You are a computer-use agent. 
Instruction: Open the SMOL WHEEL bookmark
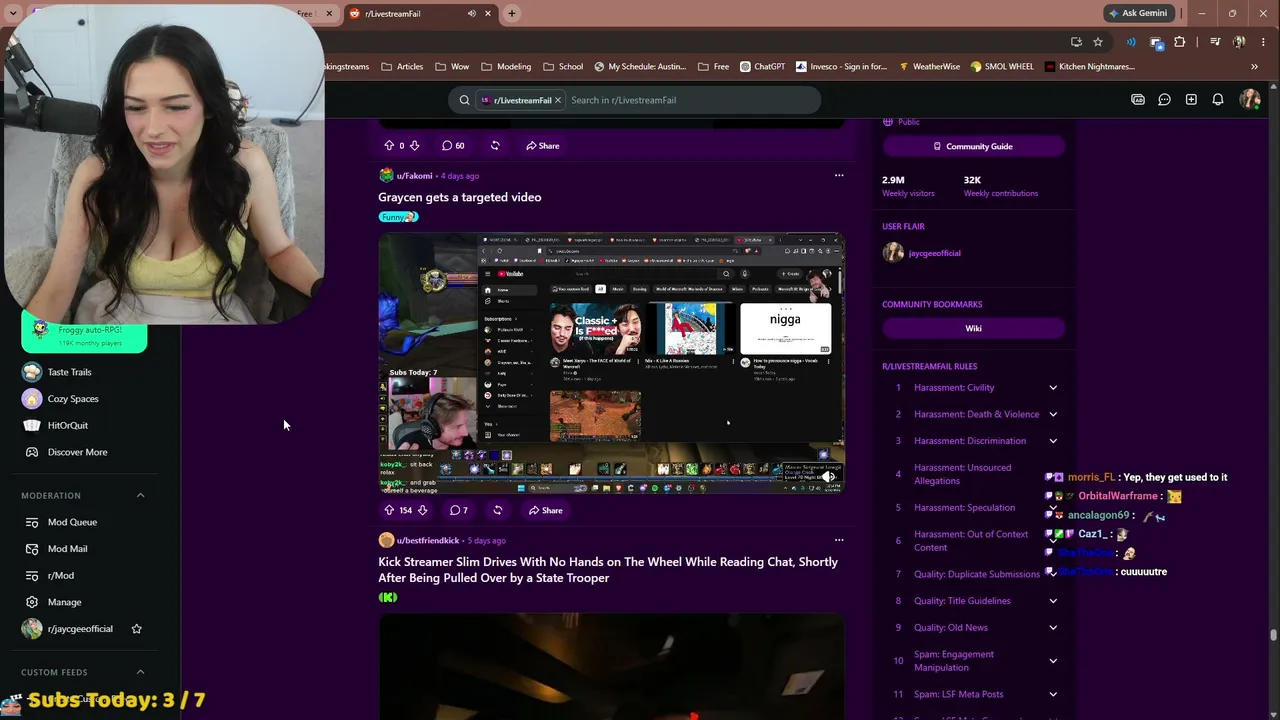click(x=1002, y=67)
